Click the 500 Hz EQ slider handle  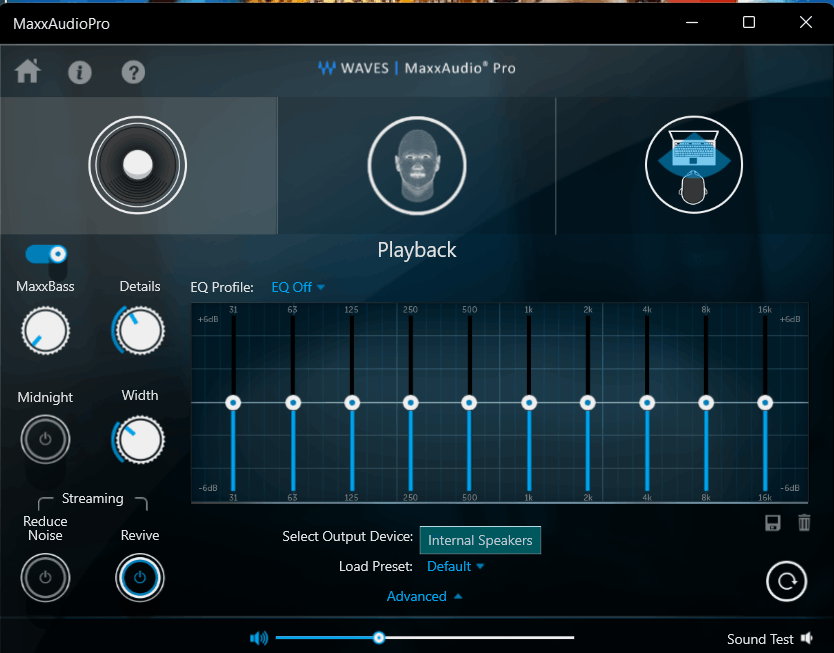(469, 403)
